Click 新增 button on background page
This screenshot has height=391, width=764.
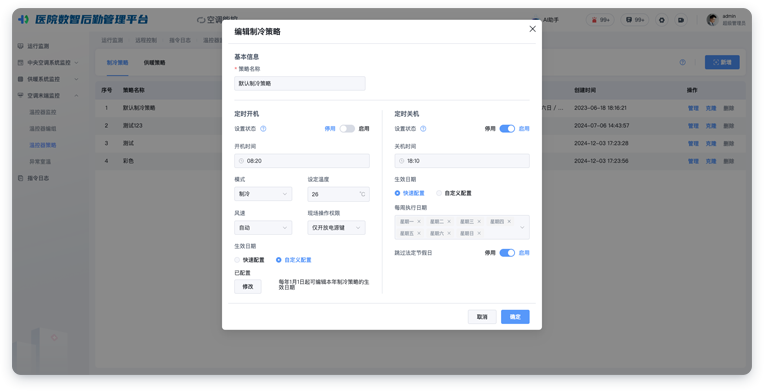tap(722, 62)
